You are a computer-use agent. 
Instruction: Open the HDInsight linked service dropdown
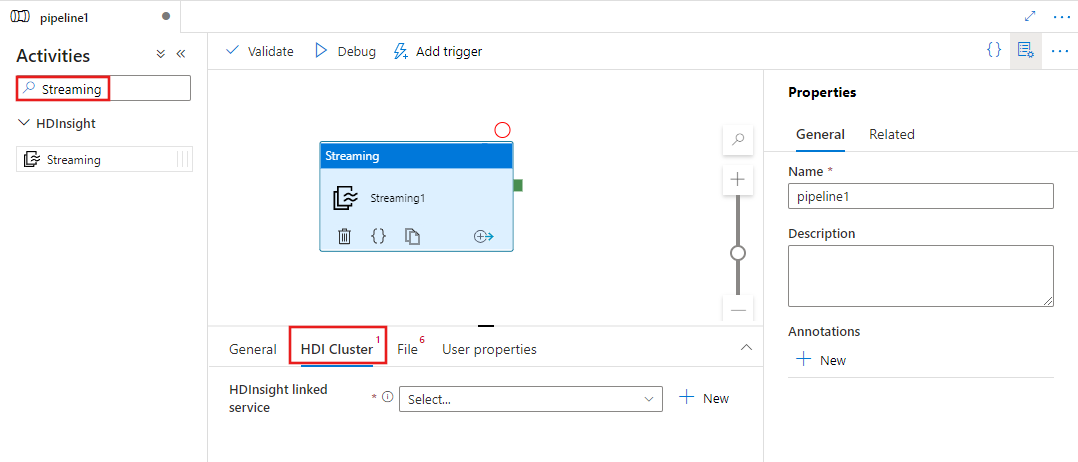(x=530, y=399)
